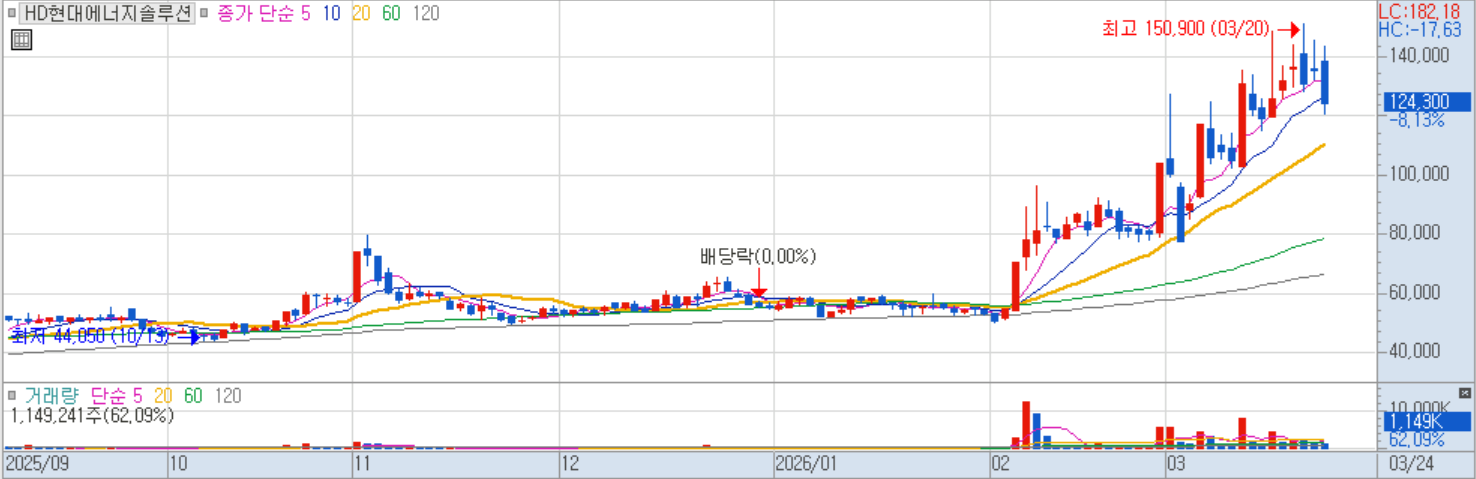Select the orange 20 volume moving average

[x=162, y=396]
